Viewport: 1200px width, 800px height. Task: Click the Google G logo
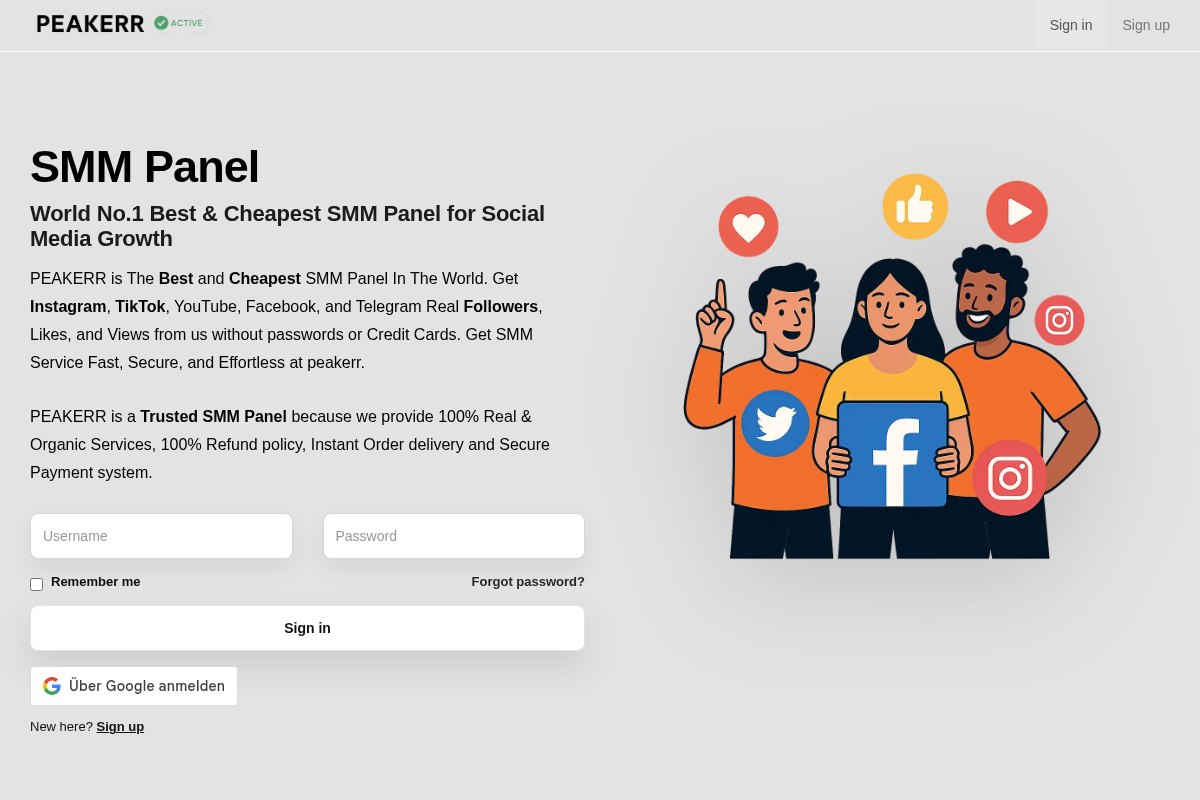52,686
